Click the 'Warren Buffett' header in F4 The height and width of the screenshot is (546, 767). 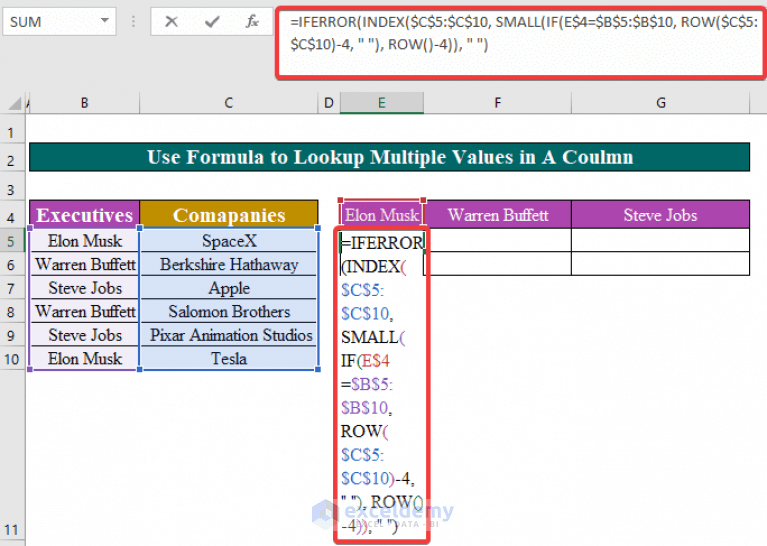coord(497,214)
